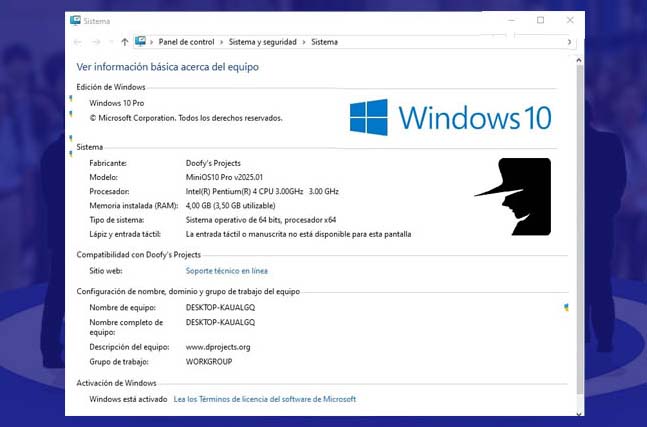The width and height of the screenshot is (647, 427).
Task: Go forward with the right arrow
Action: (x=96, y=42)
